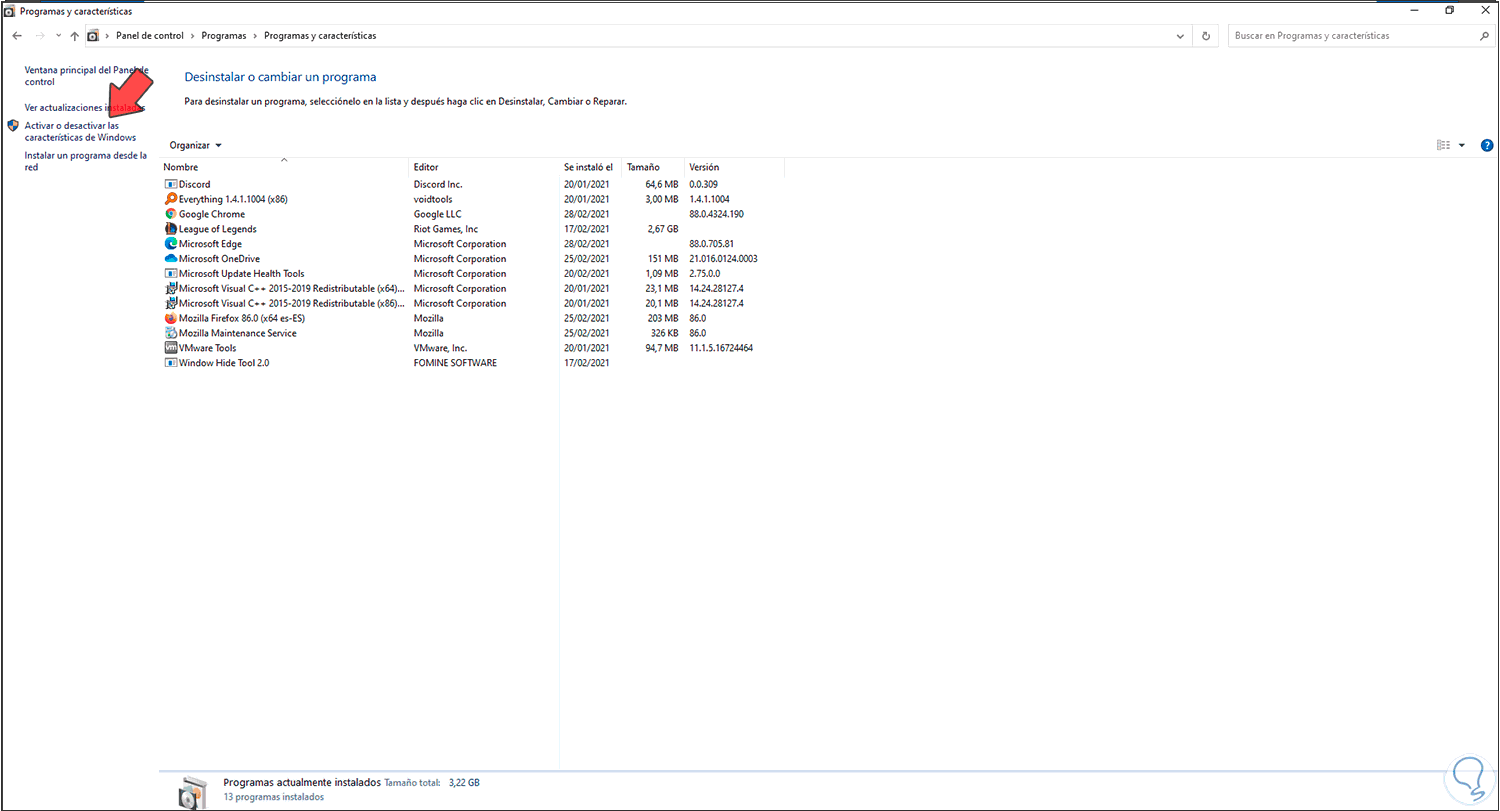Click version 88.0.4324.190 cell

tap(717, 214)
